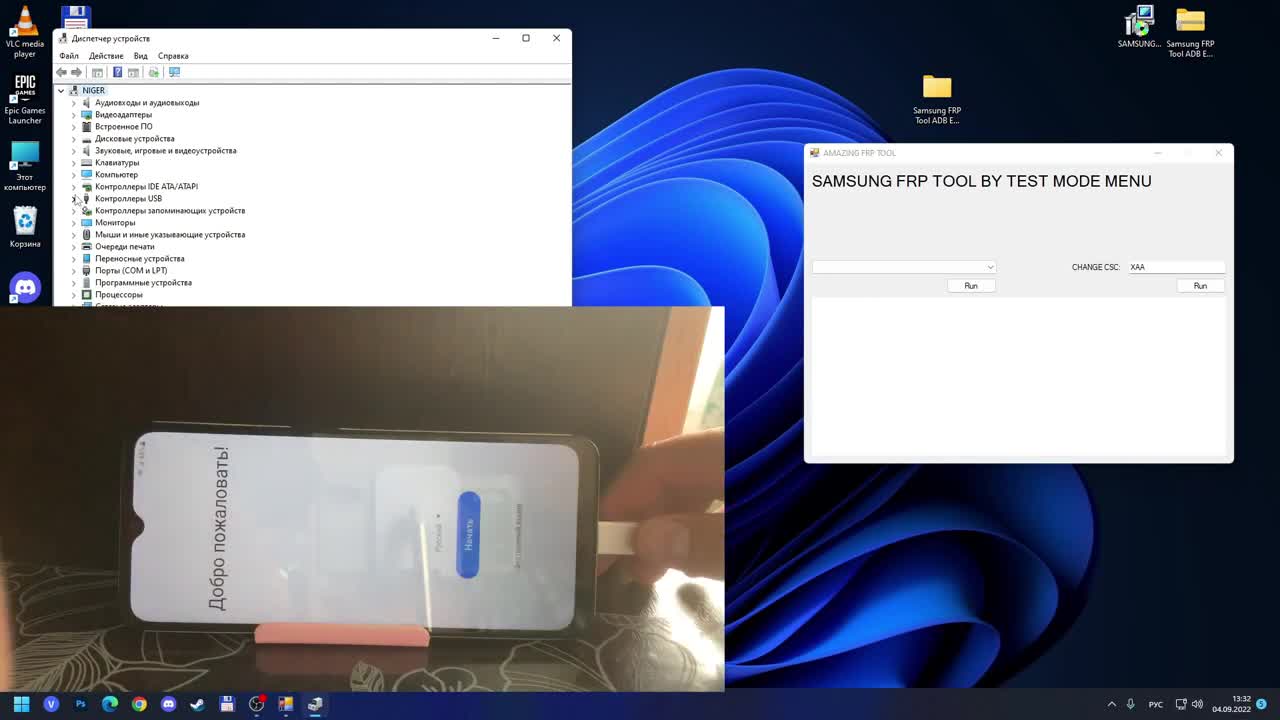This screenshot has width=1280, height=720.
Task: Click the notification count badge on taskbar
Action: [x=1262, y=704]
